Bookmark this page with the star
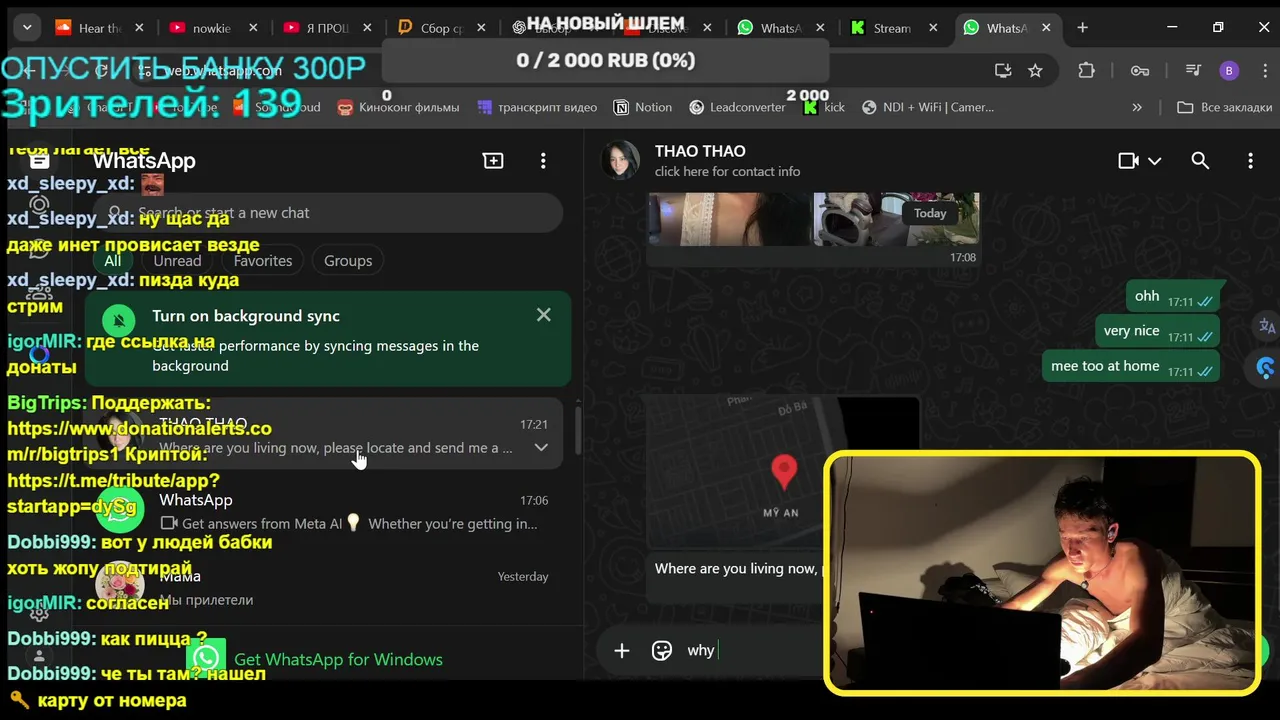Screen dimensions: 1280x720 1035,70
